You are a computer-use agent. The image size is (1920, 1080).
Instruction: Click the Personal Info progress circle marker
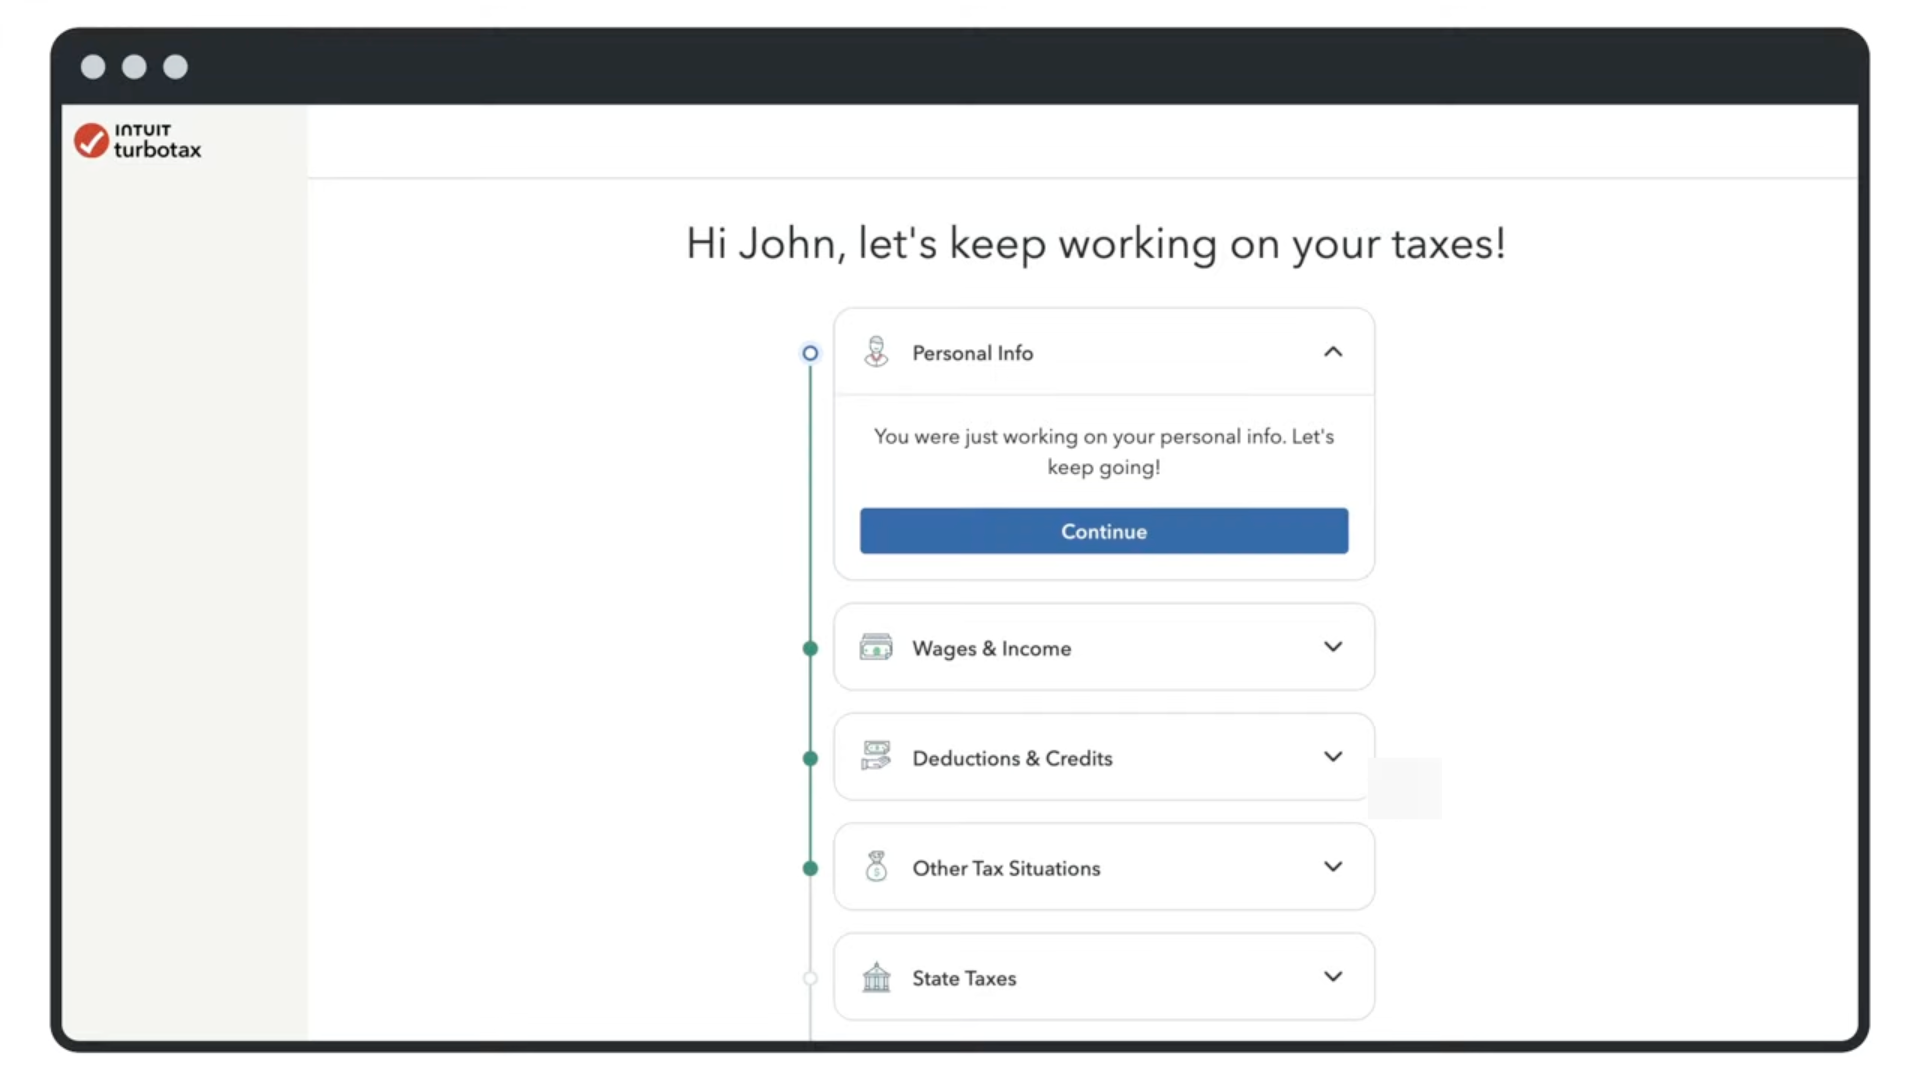[x=810, y=353]
